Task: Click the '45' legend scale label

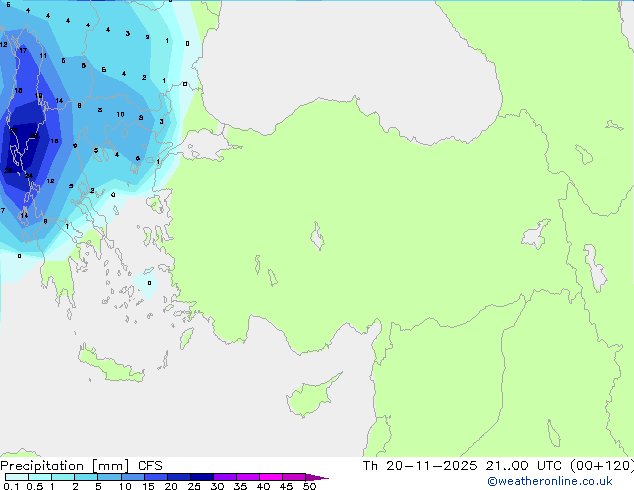Action: point(286,486)
